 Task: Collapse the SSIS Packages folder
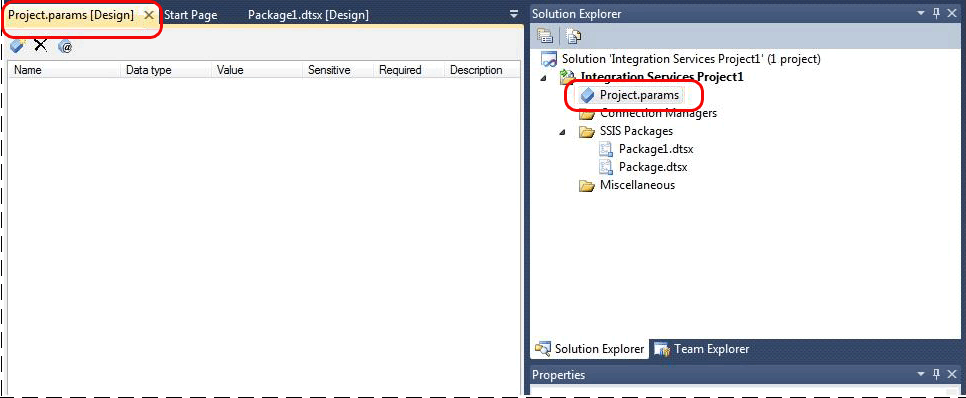coord(563,132)
